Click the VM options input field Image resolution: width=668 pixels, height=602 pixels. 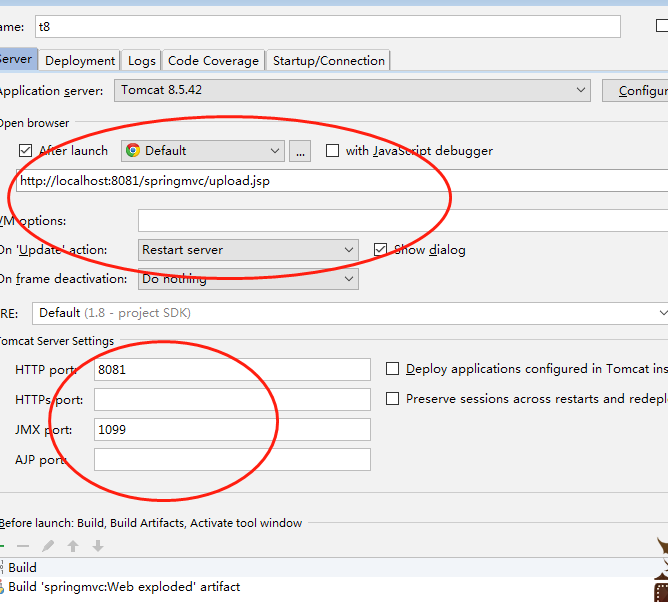(x=403, y=220)
